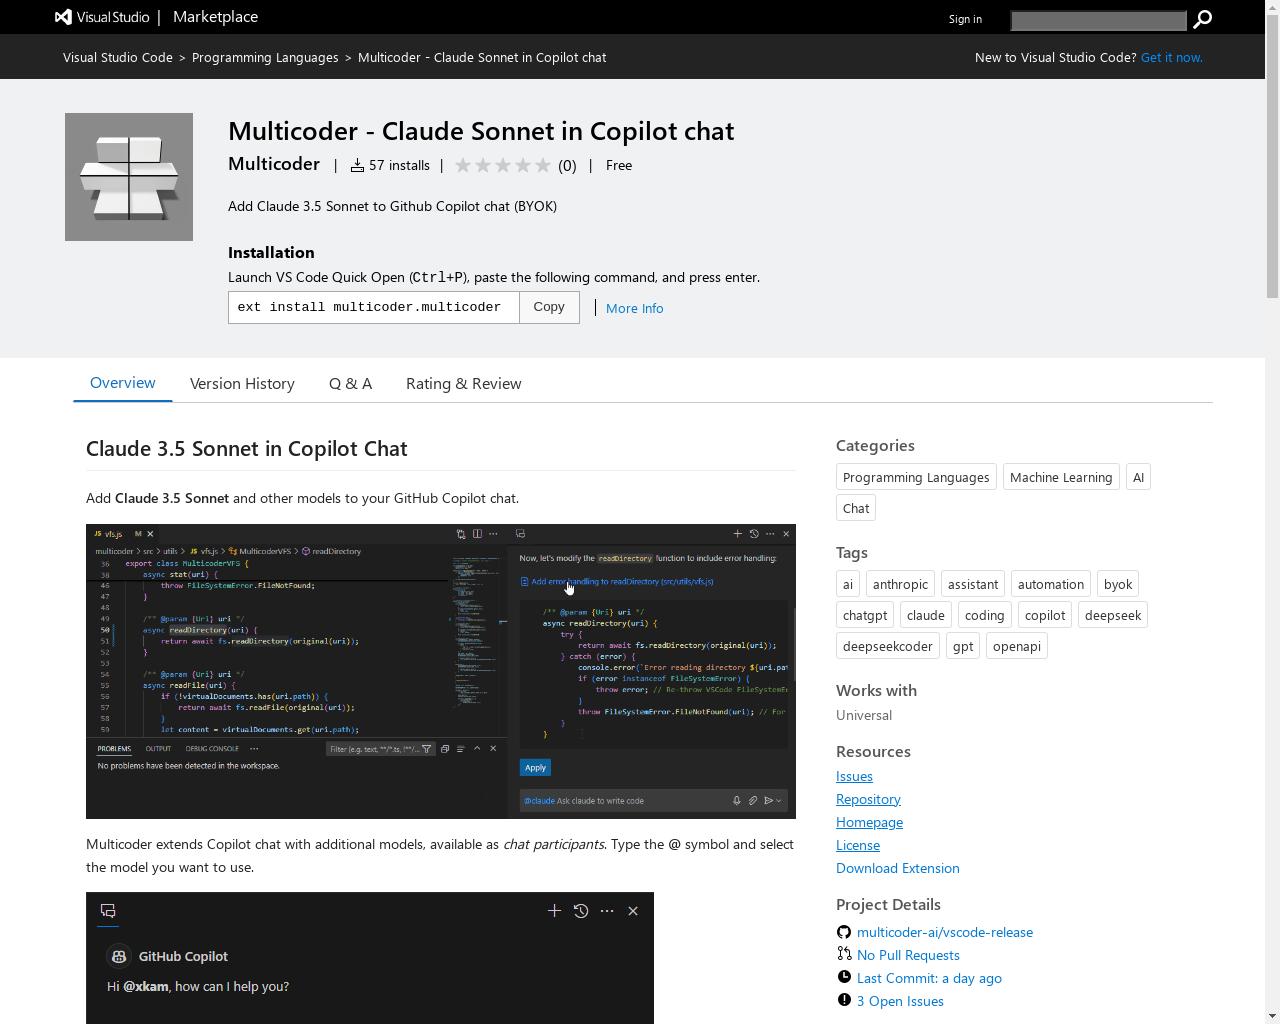Click the automation tag
This screenshot has width=1280, height=1024.
[x=1051, y=584]
